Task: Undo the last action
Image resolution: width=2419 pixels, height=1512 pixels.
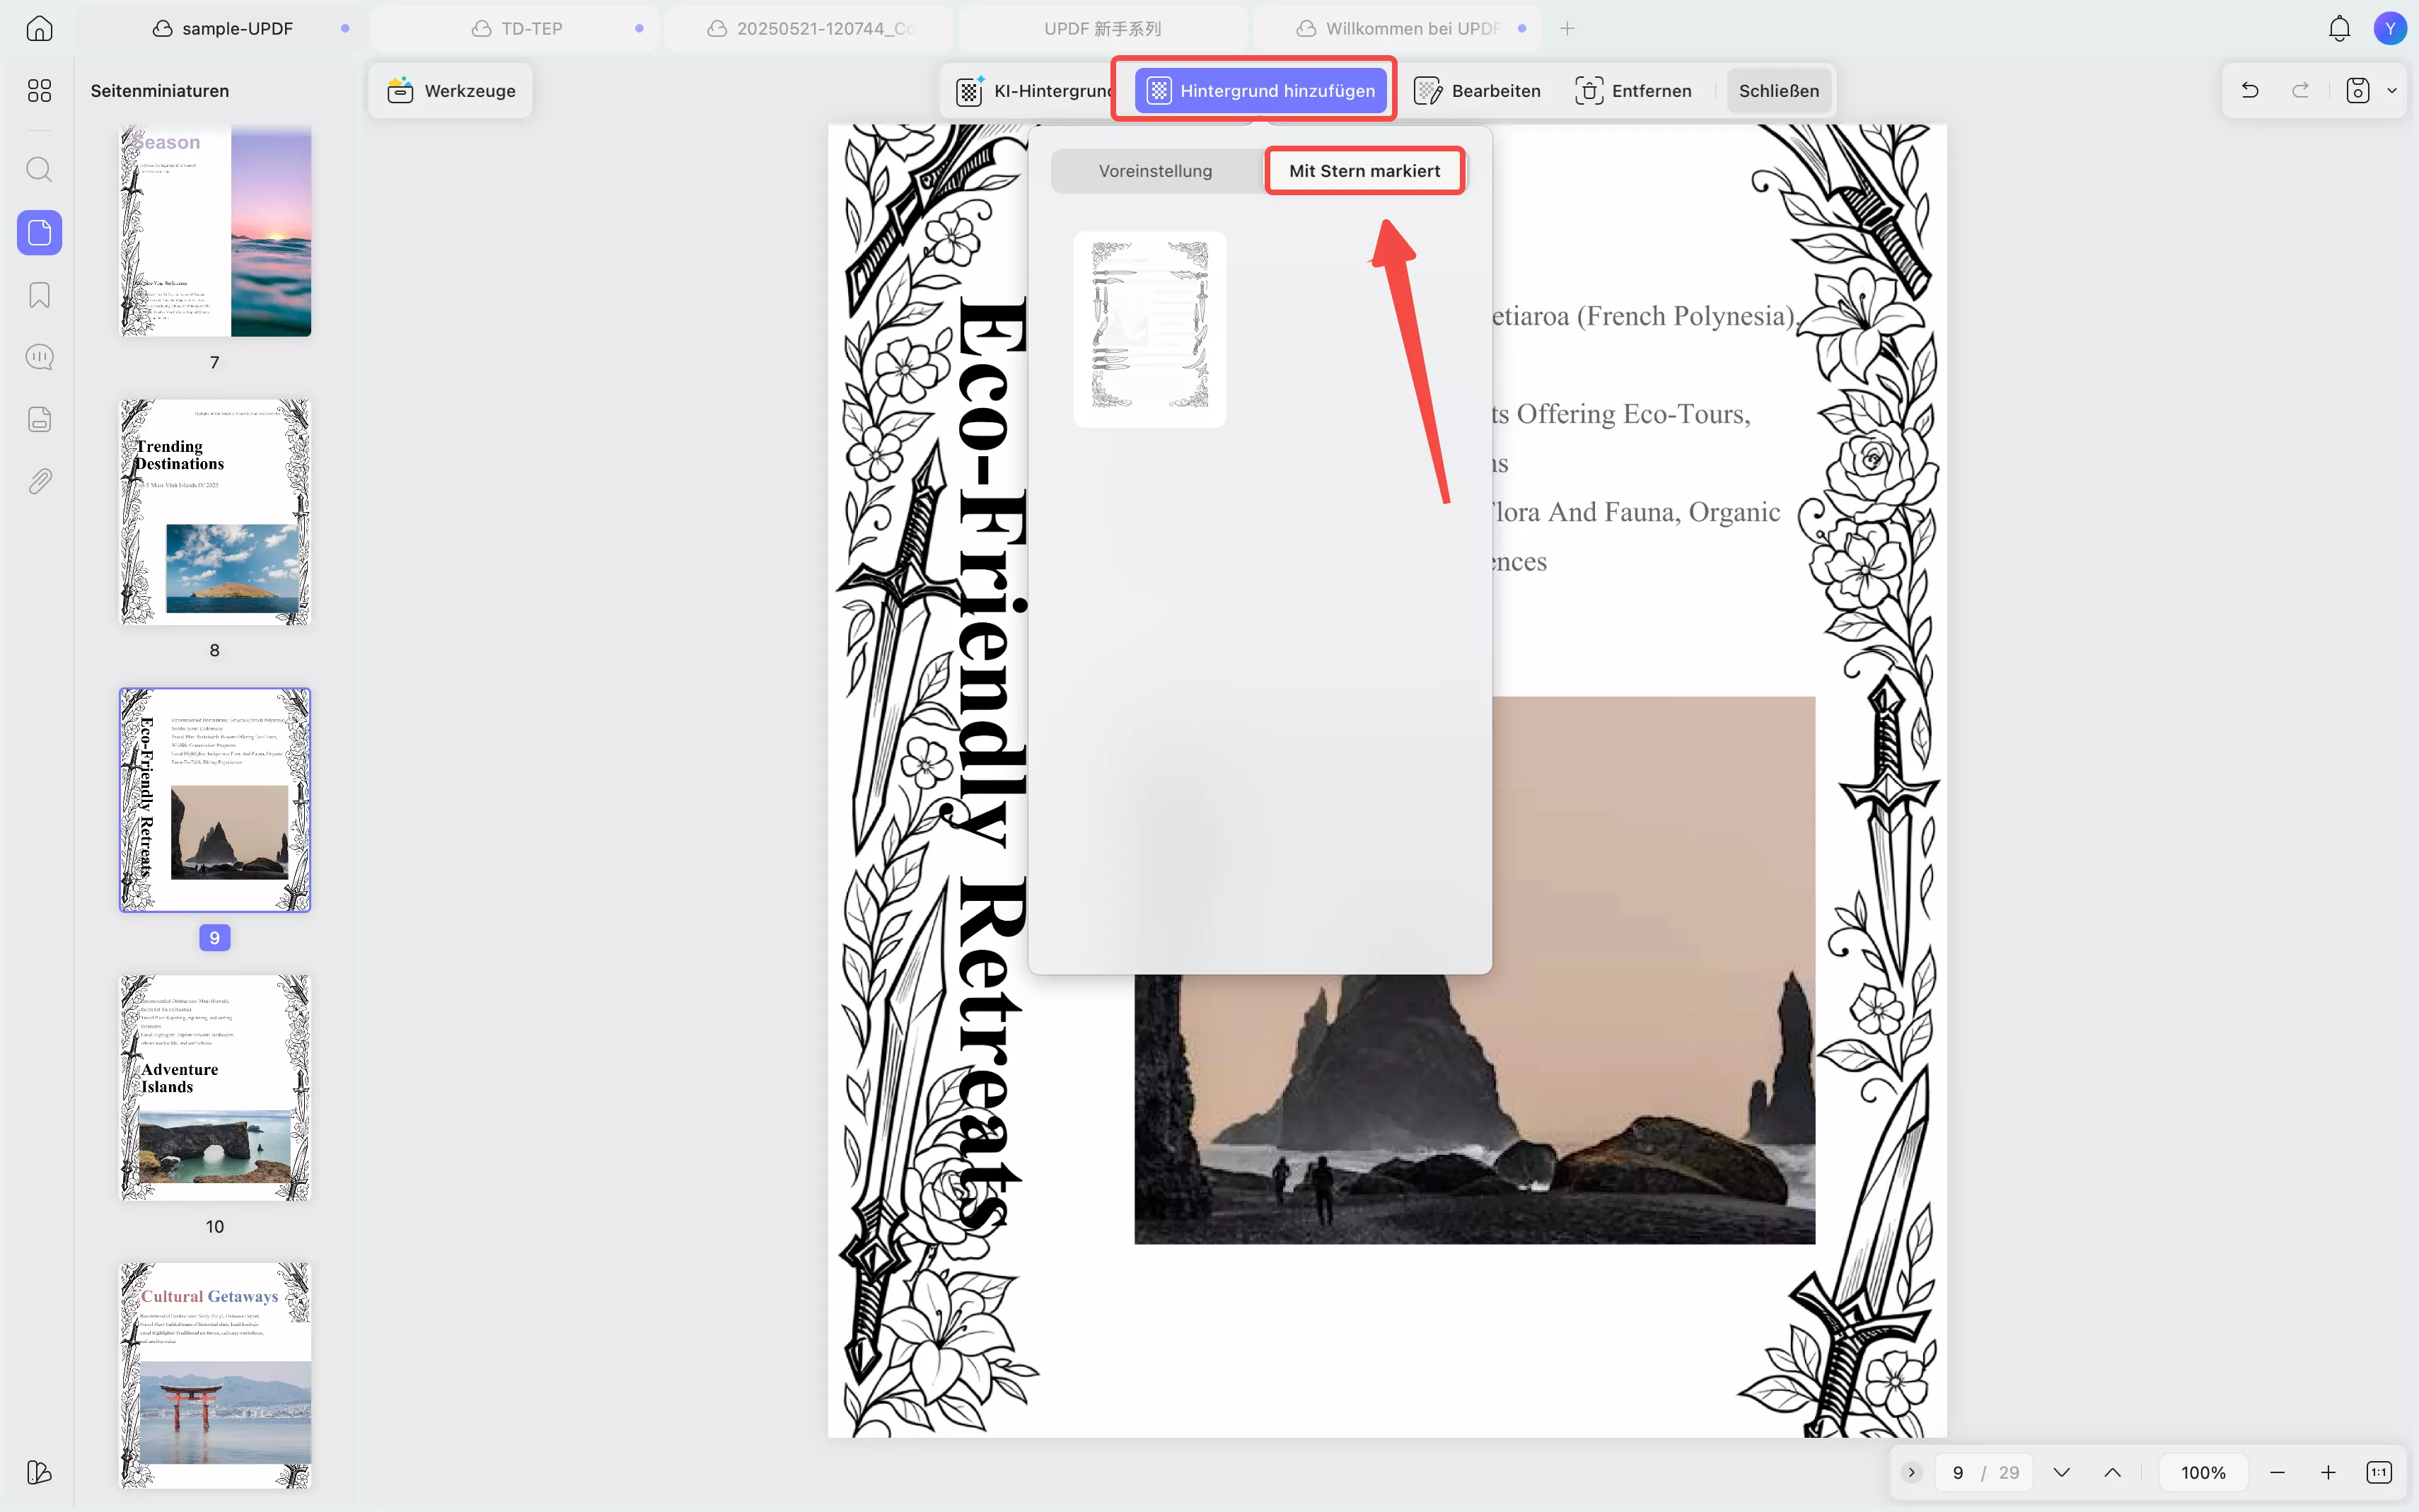Action: [2250, 90]
